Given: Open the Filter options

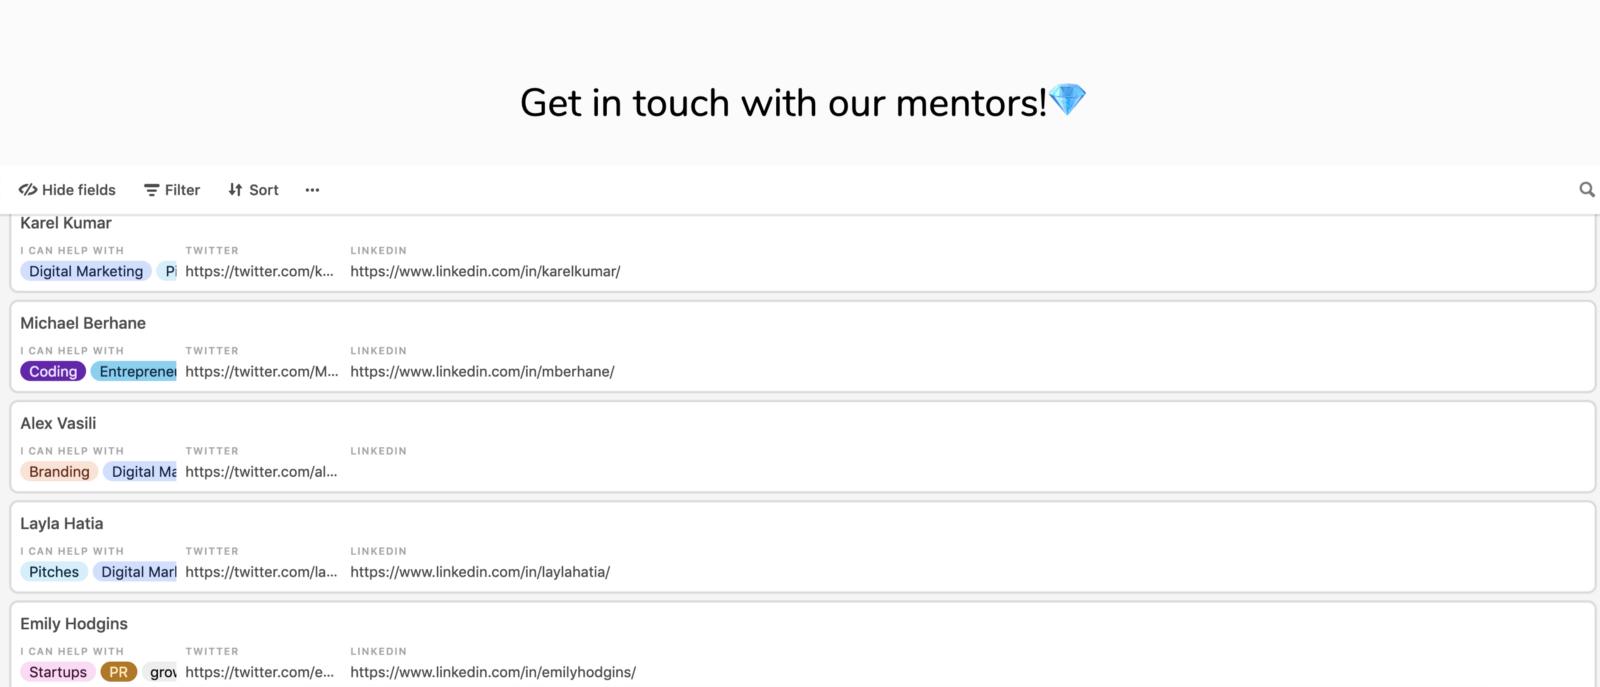Looking at the screenshot, I should (x=172, y=190).
